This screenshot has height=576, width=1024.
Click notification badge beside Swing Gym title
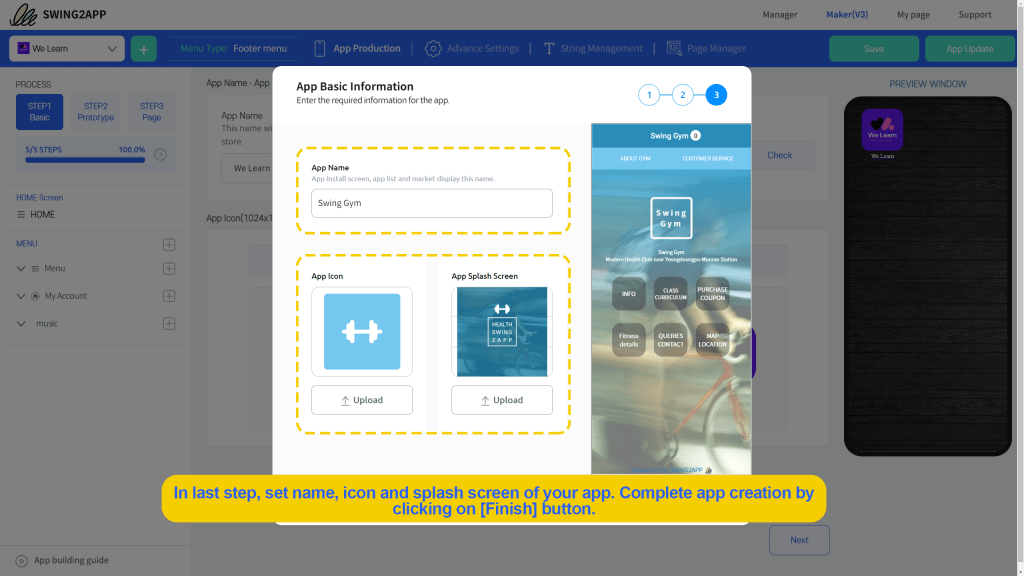[696, 136]
